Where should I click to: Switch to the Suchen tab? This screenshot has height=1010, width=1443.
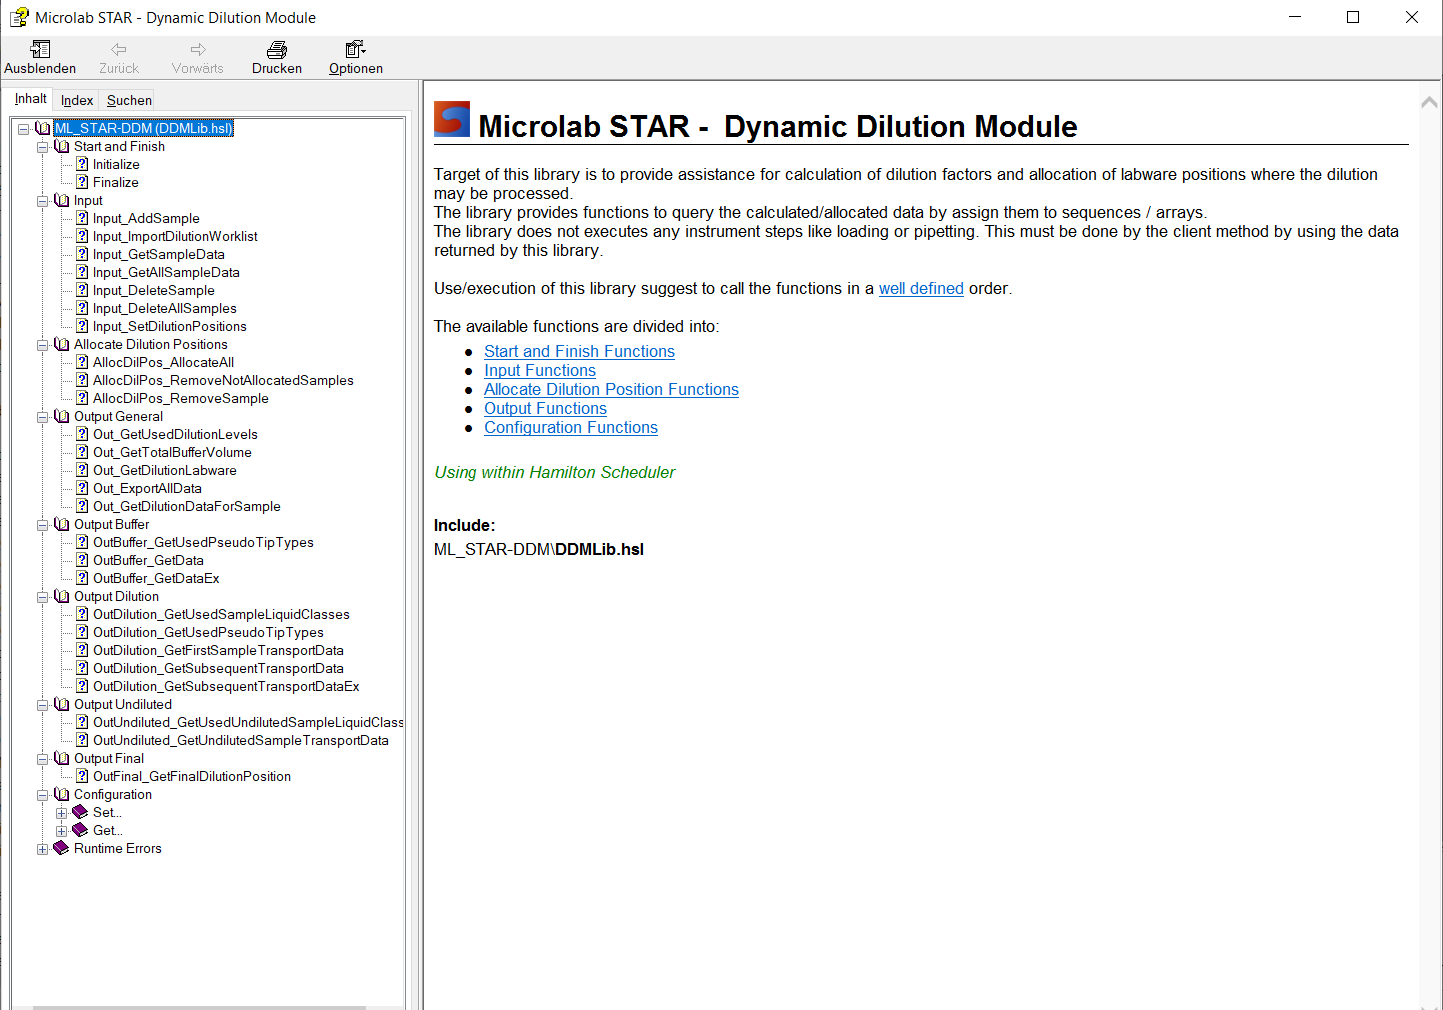tap(129, 100)
